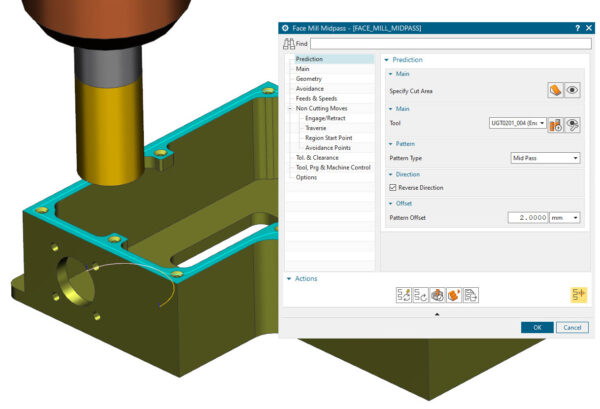
Task: Click the Specify Cut Area select icon
Action: (554, 90)
